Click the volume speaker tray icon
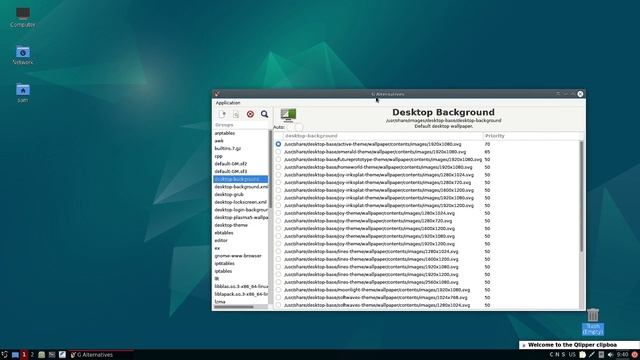This screenshot has width=640, height=360. pyautogui.click(x=610, y=355)
